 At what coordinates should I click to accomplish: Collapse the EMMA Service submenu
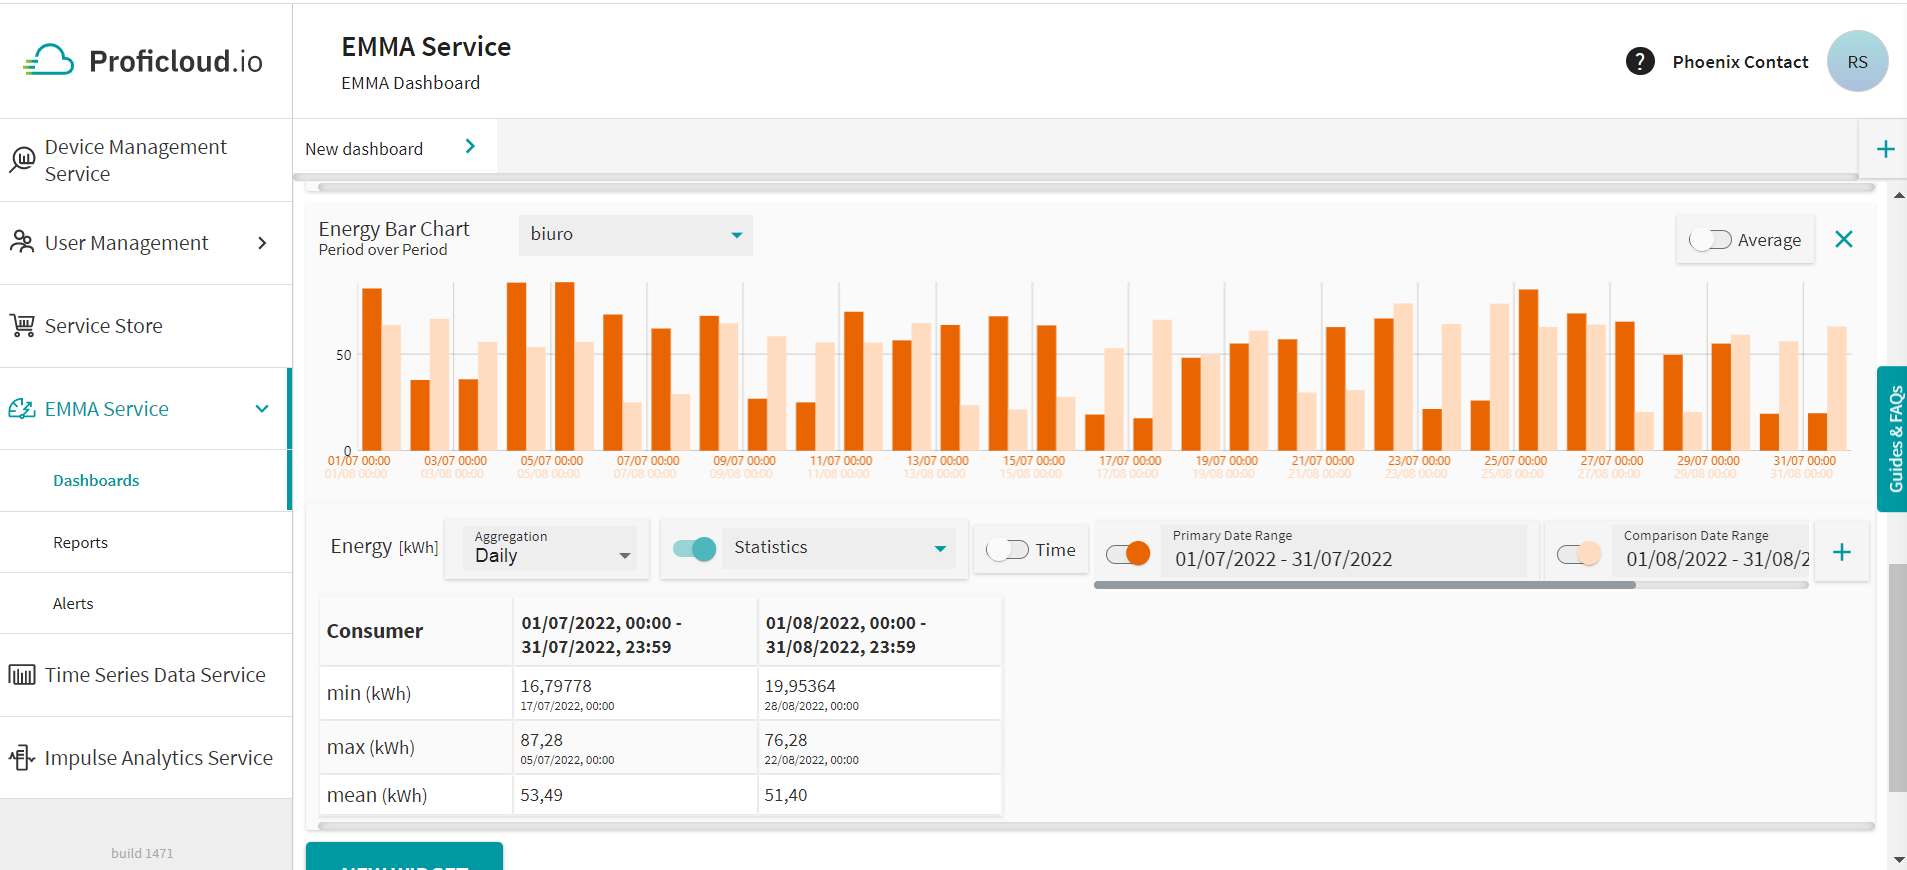tap(262, 408)
